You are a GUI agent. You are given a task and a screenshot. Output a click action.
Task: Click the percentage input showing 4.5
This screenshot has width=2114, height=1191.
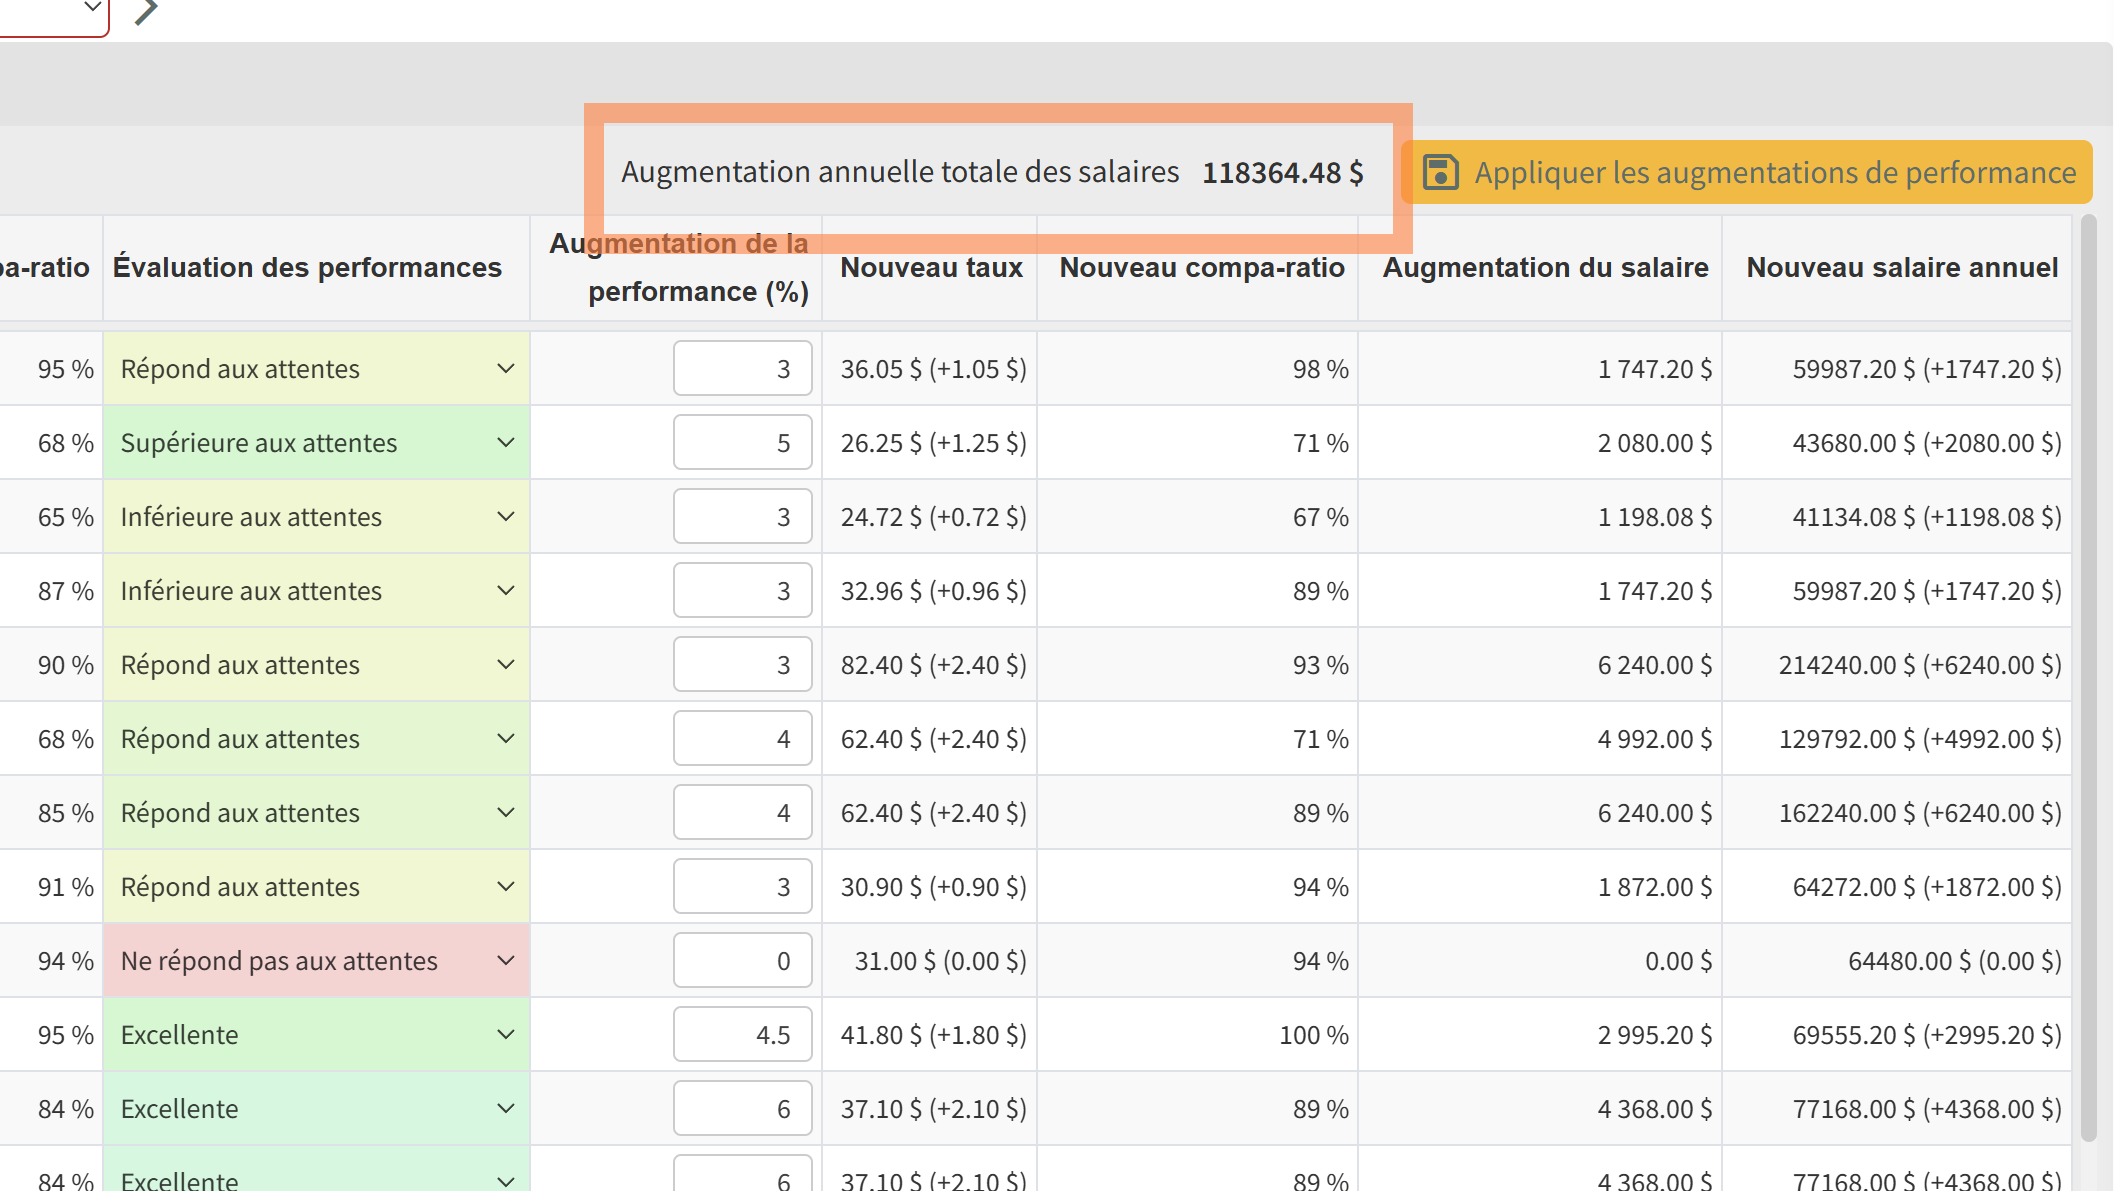click(x=742, y=1035)
